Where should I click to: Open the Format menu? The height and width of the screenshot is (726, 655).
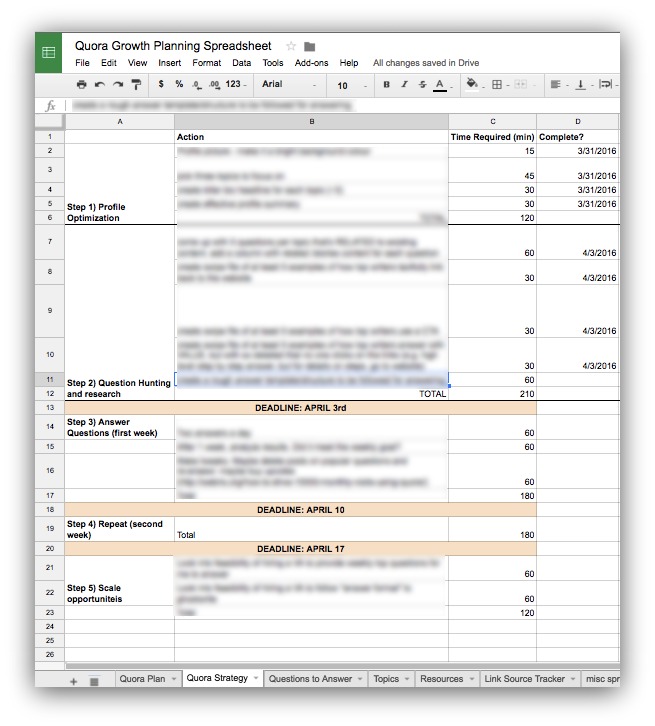(x=206, y=63)
